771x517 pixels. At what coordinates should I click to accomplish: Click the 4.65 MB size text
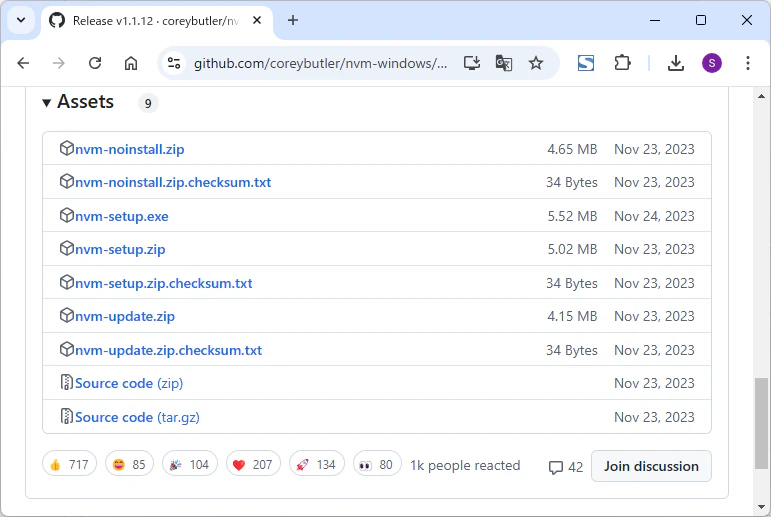572,149
